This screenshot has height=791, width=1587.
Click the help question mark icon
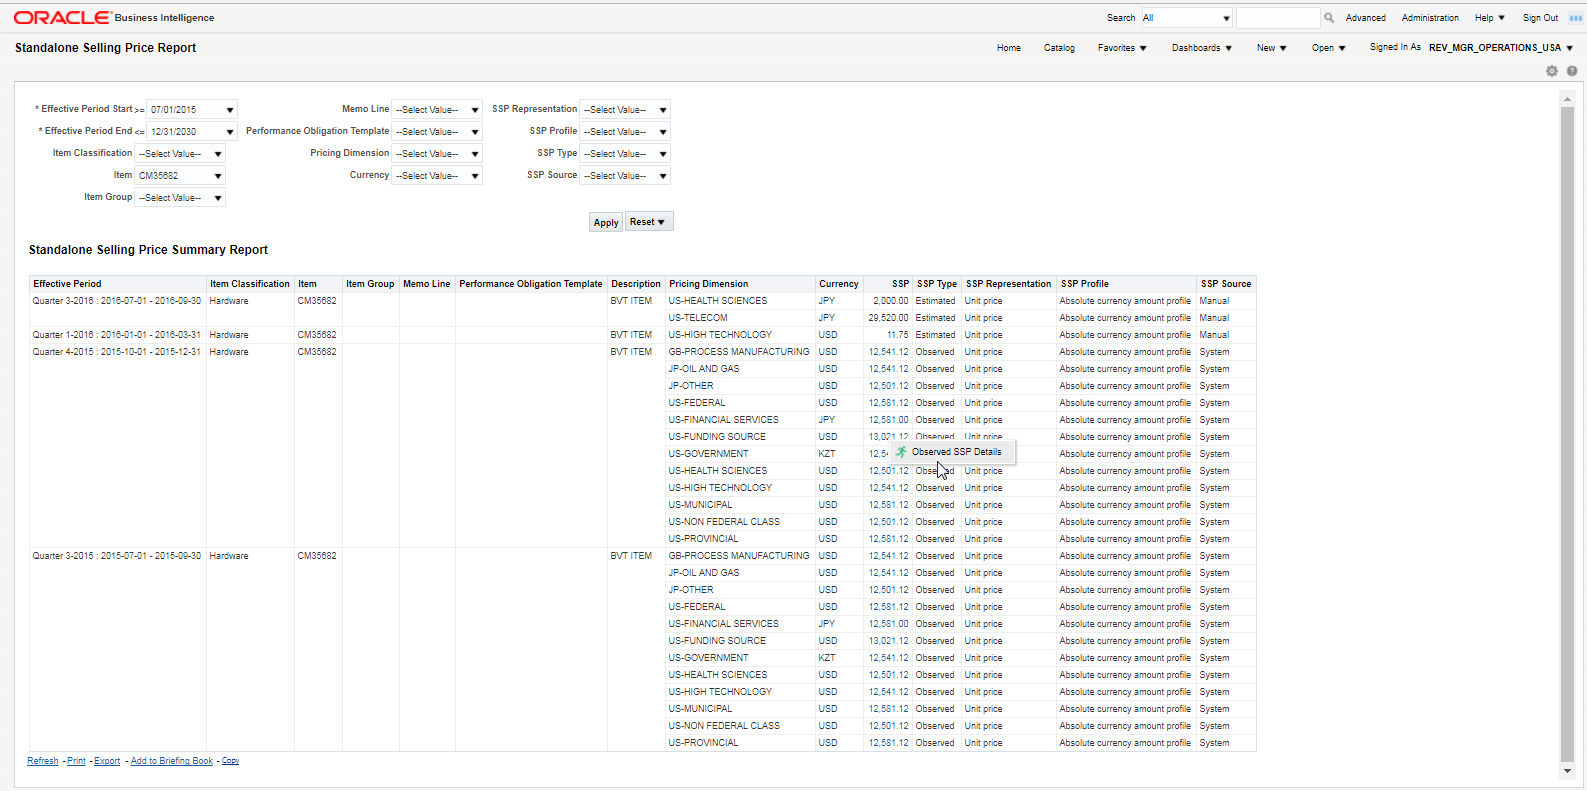coord(1572,71)
